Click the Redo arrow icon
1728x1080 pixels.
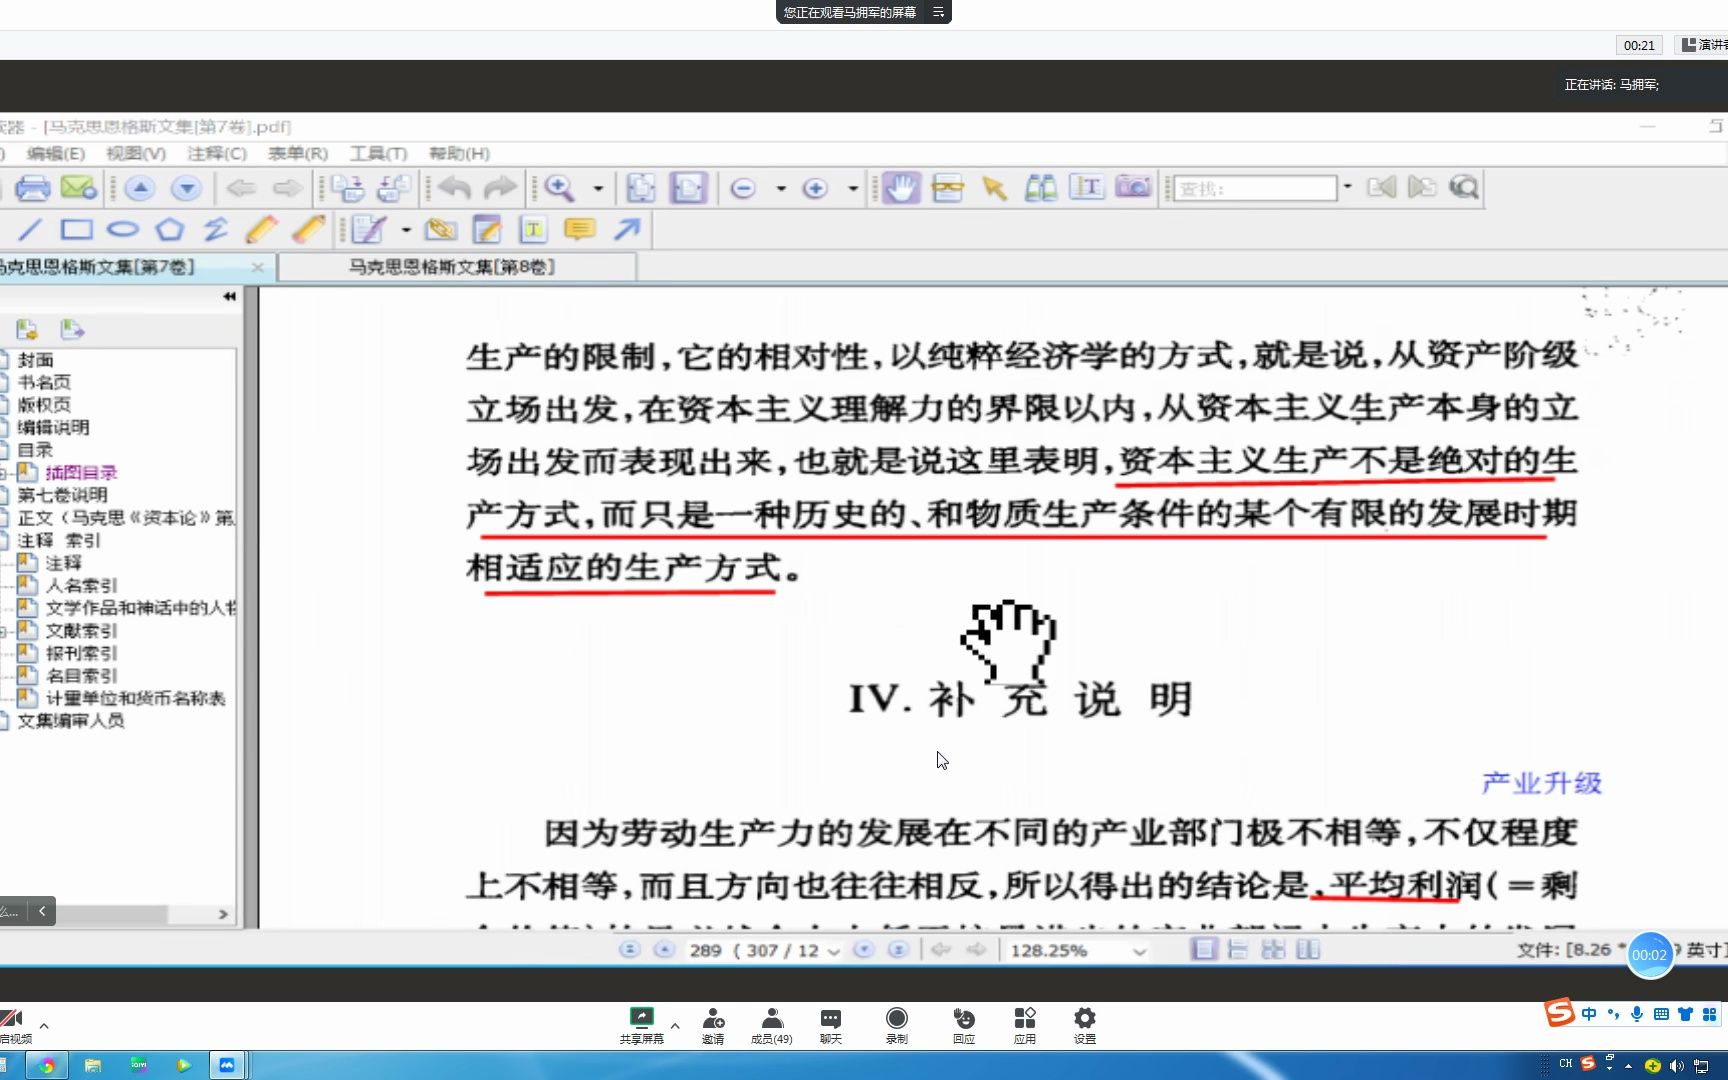click(x=500, y=188)
